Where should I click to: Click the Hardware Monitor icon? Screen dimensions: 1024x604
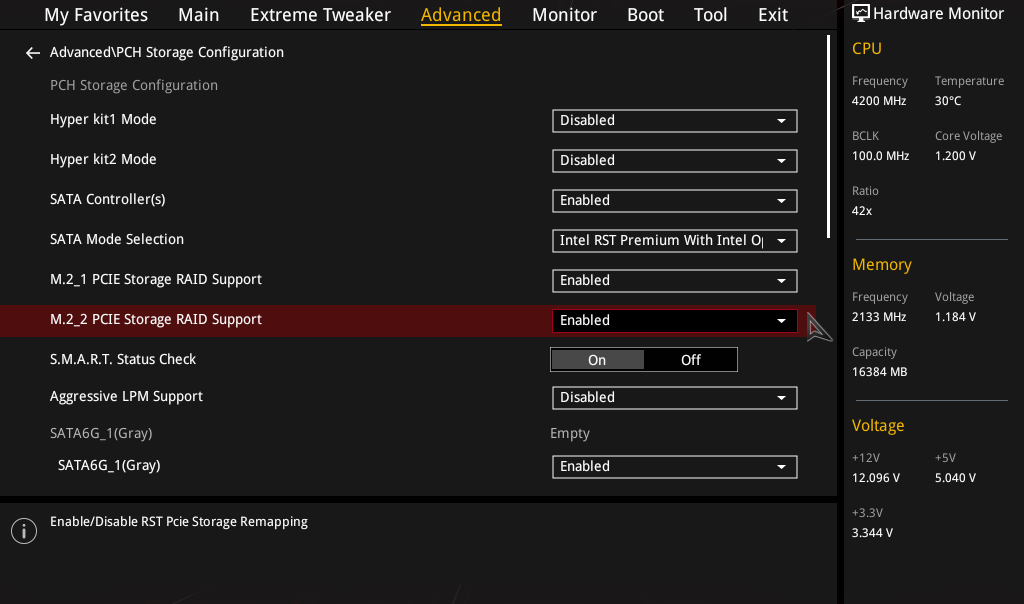861,13
